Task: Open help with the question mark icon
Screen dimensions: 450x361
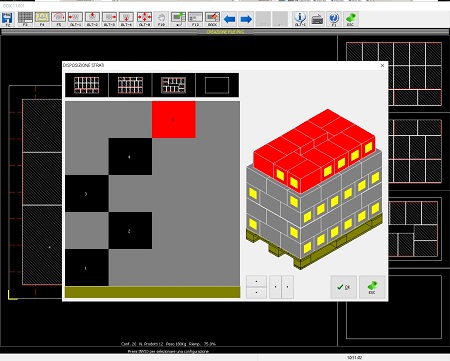Action: click(334, 19)
